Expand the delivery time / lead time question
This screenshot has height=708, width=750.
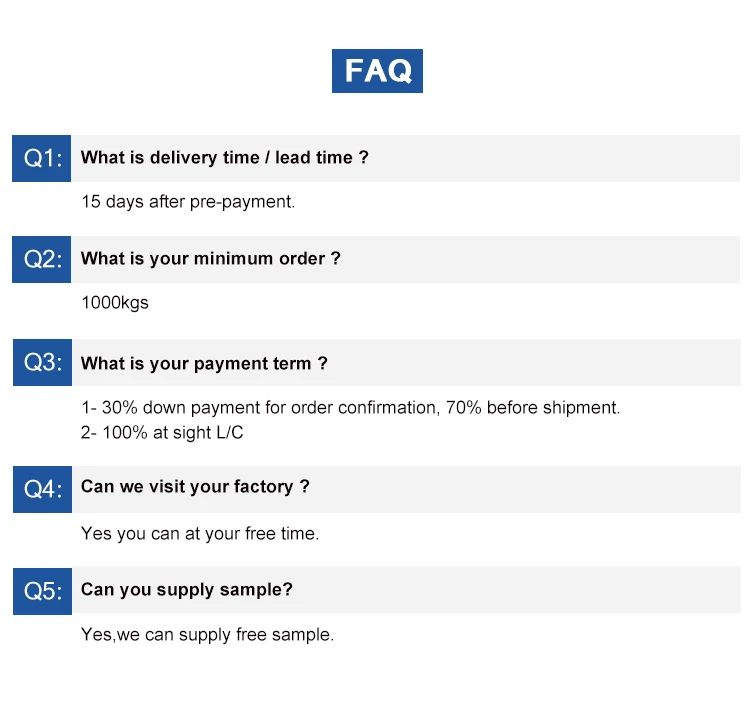click(x=224, y=157)
